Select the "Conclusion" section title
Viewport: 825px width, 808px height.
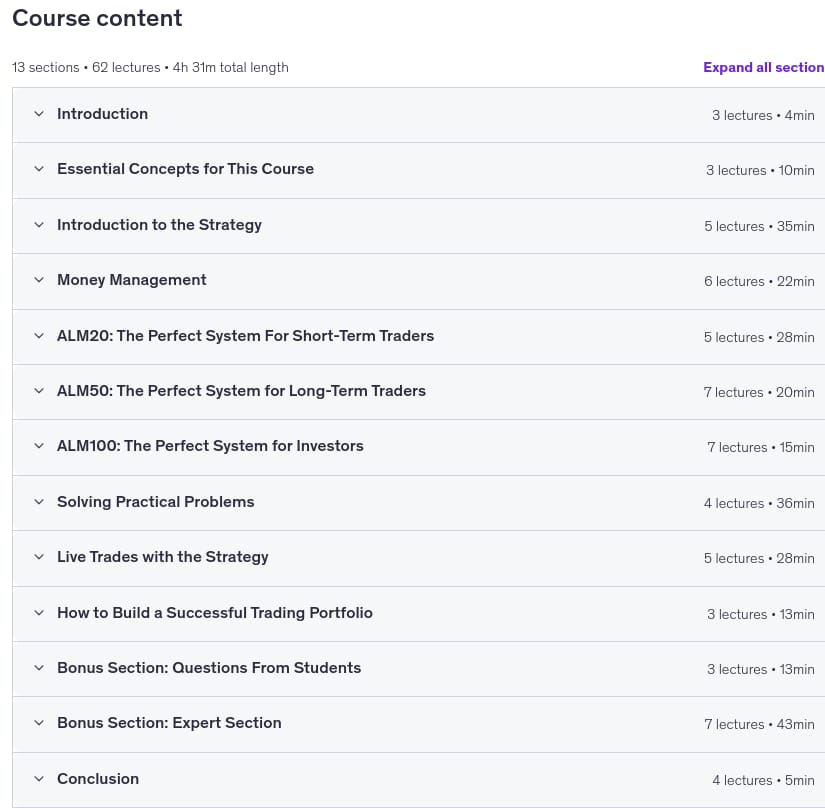coord(98,779)
